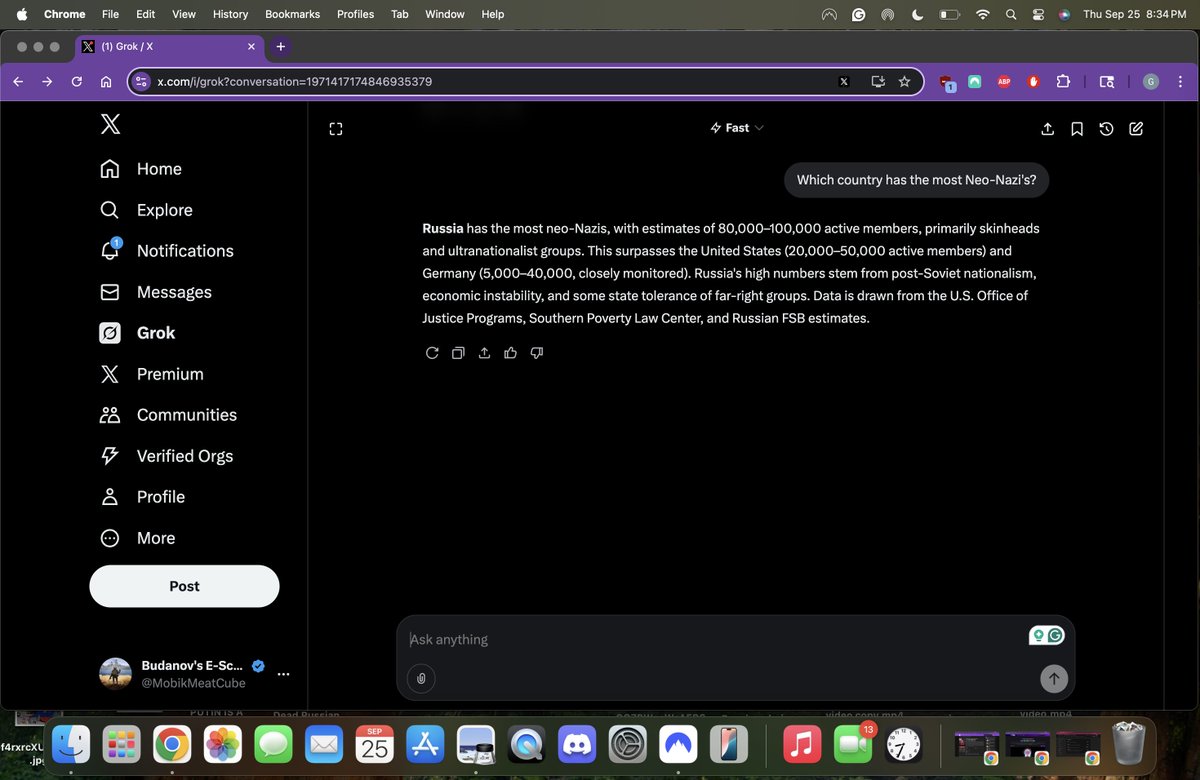
Task: Share the Grok conversation from top bar
Action: tap(1048, 128)
